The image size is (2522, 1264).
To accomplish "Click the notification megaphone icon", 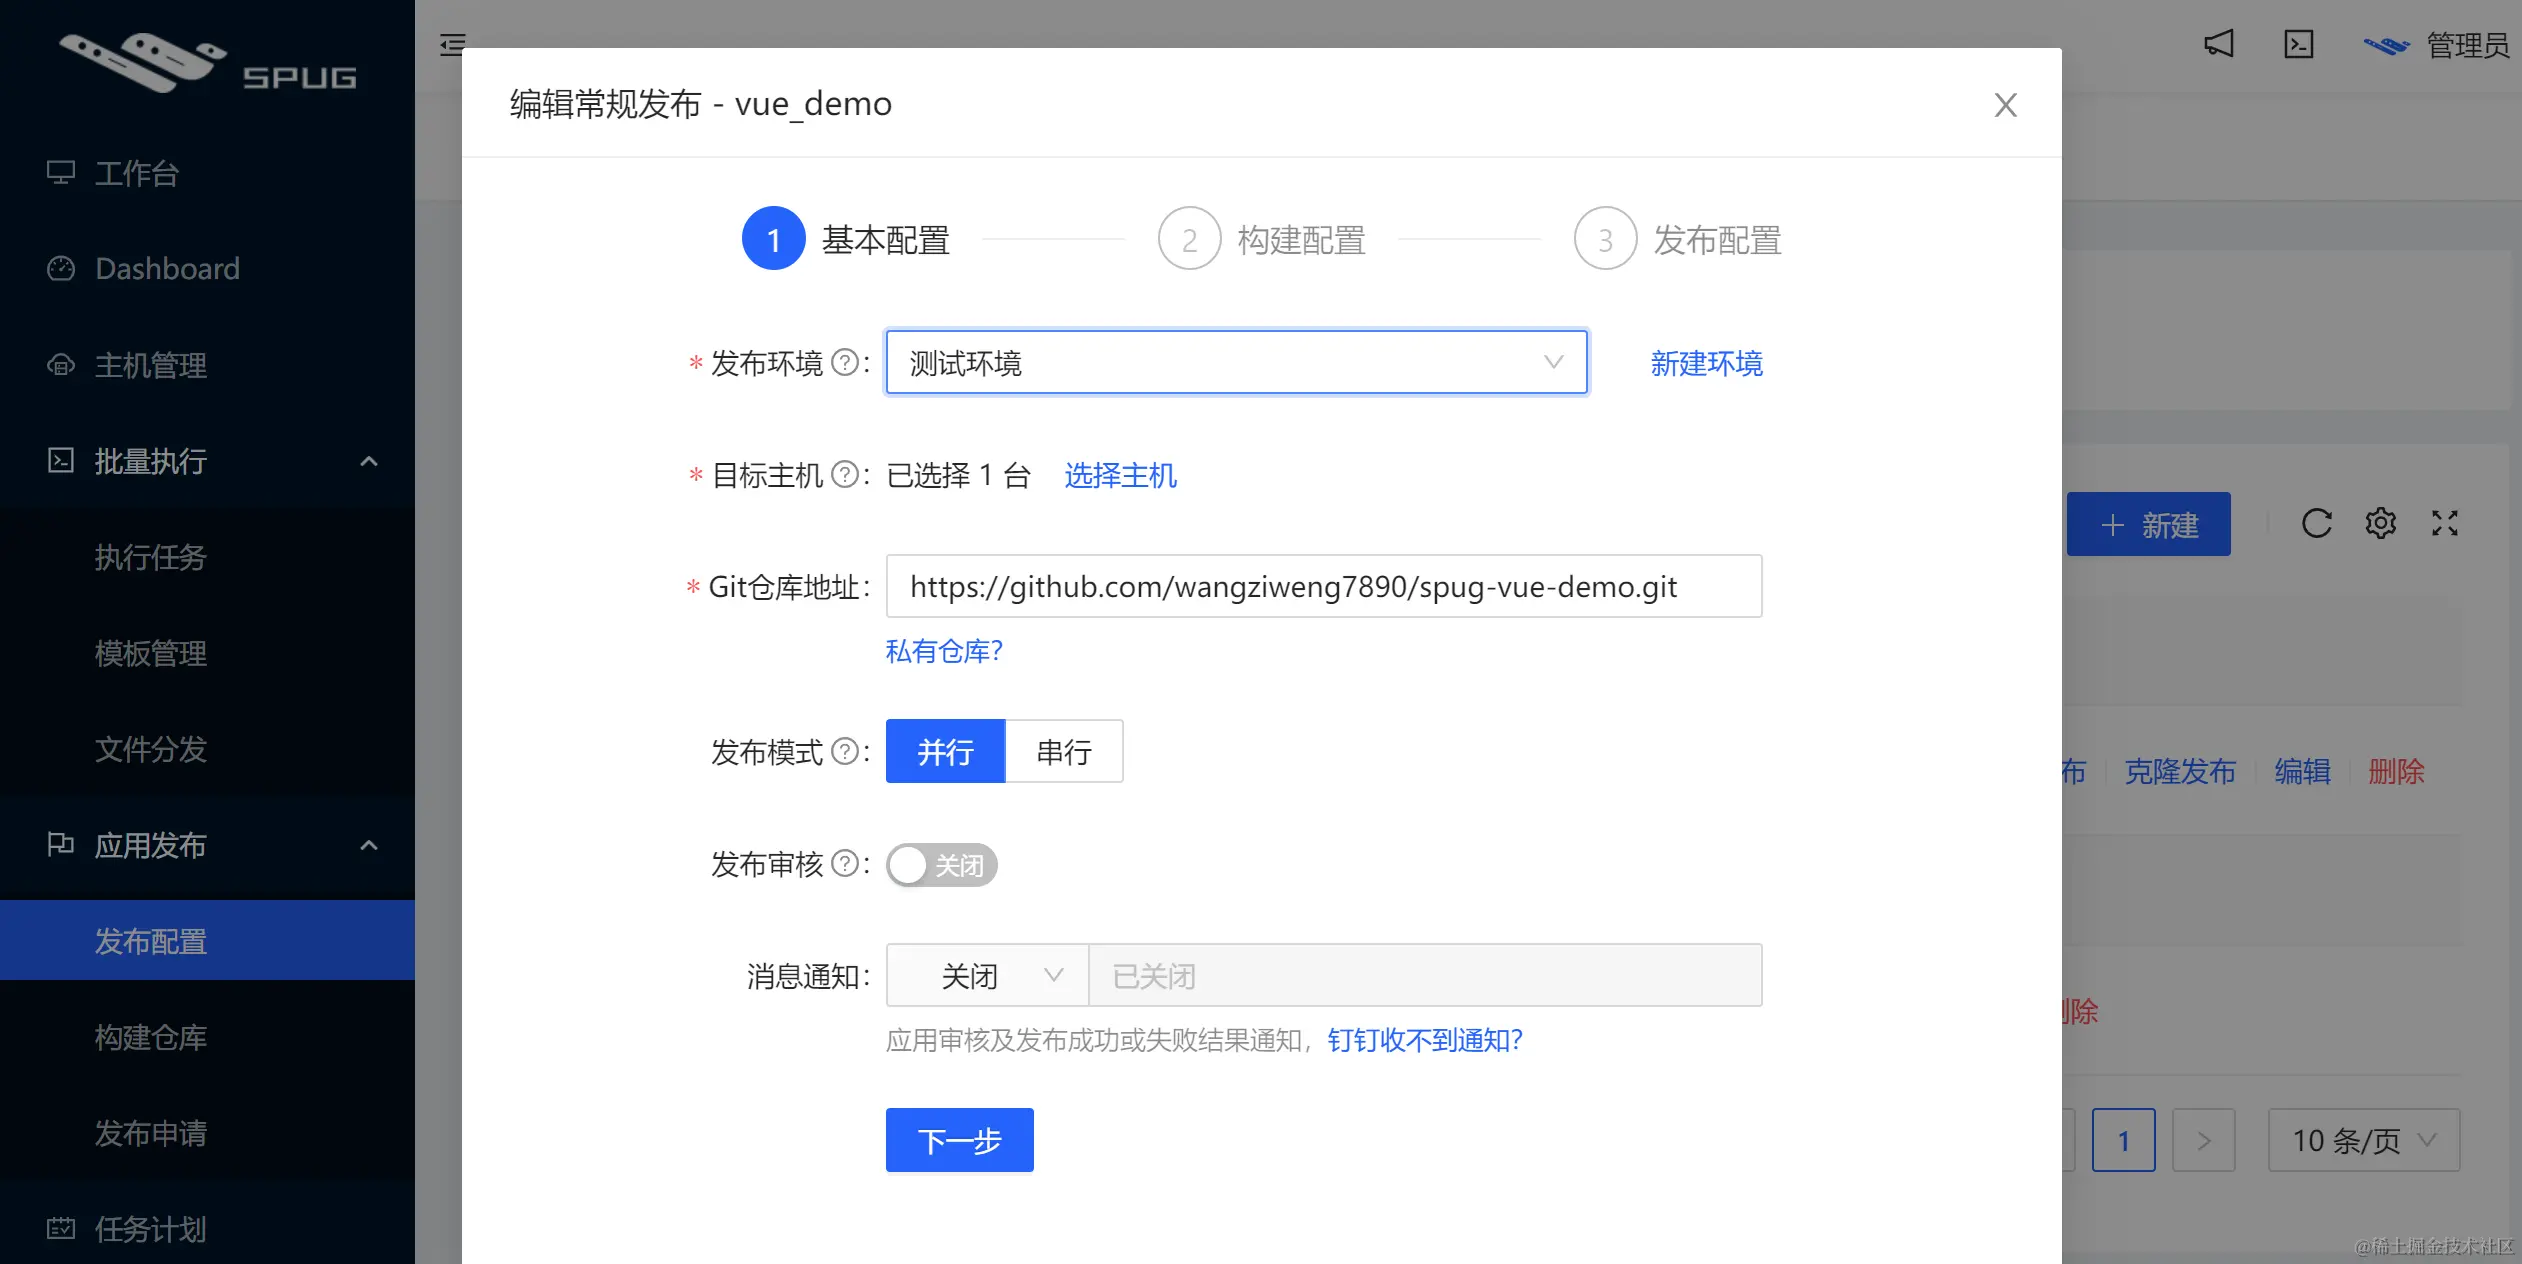I will 2218,45.
